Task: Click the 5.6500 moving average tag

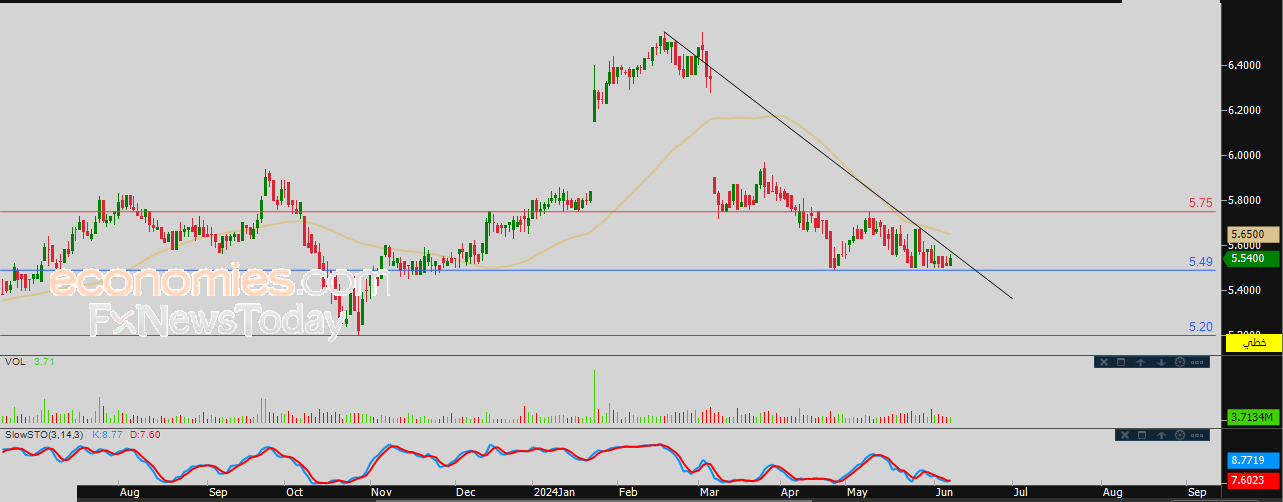Action: pos(1254,235)
